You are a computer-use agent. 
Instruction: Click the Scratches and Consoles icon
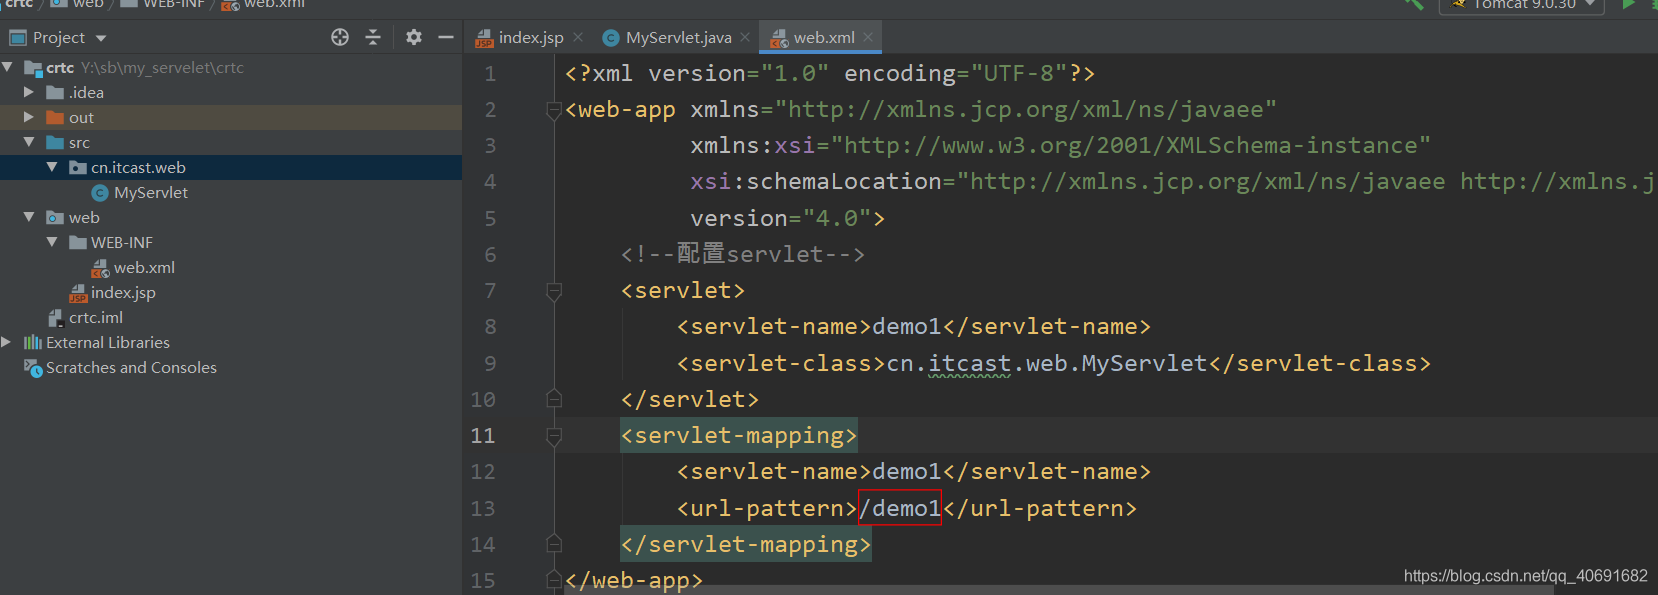(x=33, y=367)
